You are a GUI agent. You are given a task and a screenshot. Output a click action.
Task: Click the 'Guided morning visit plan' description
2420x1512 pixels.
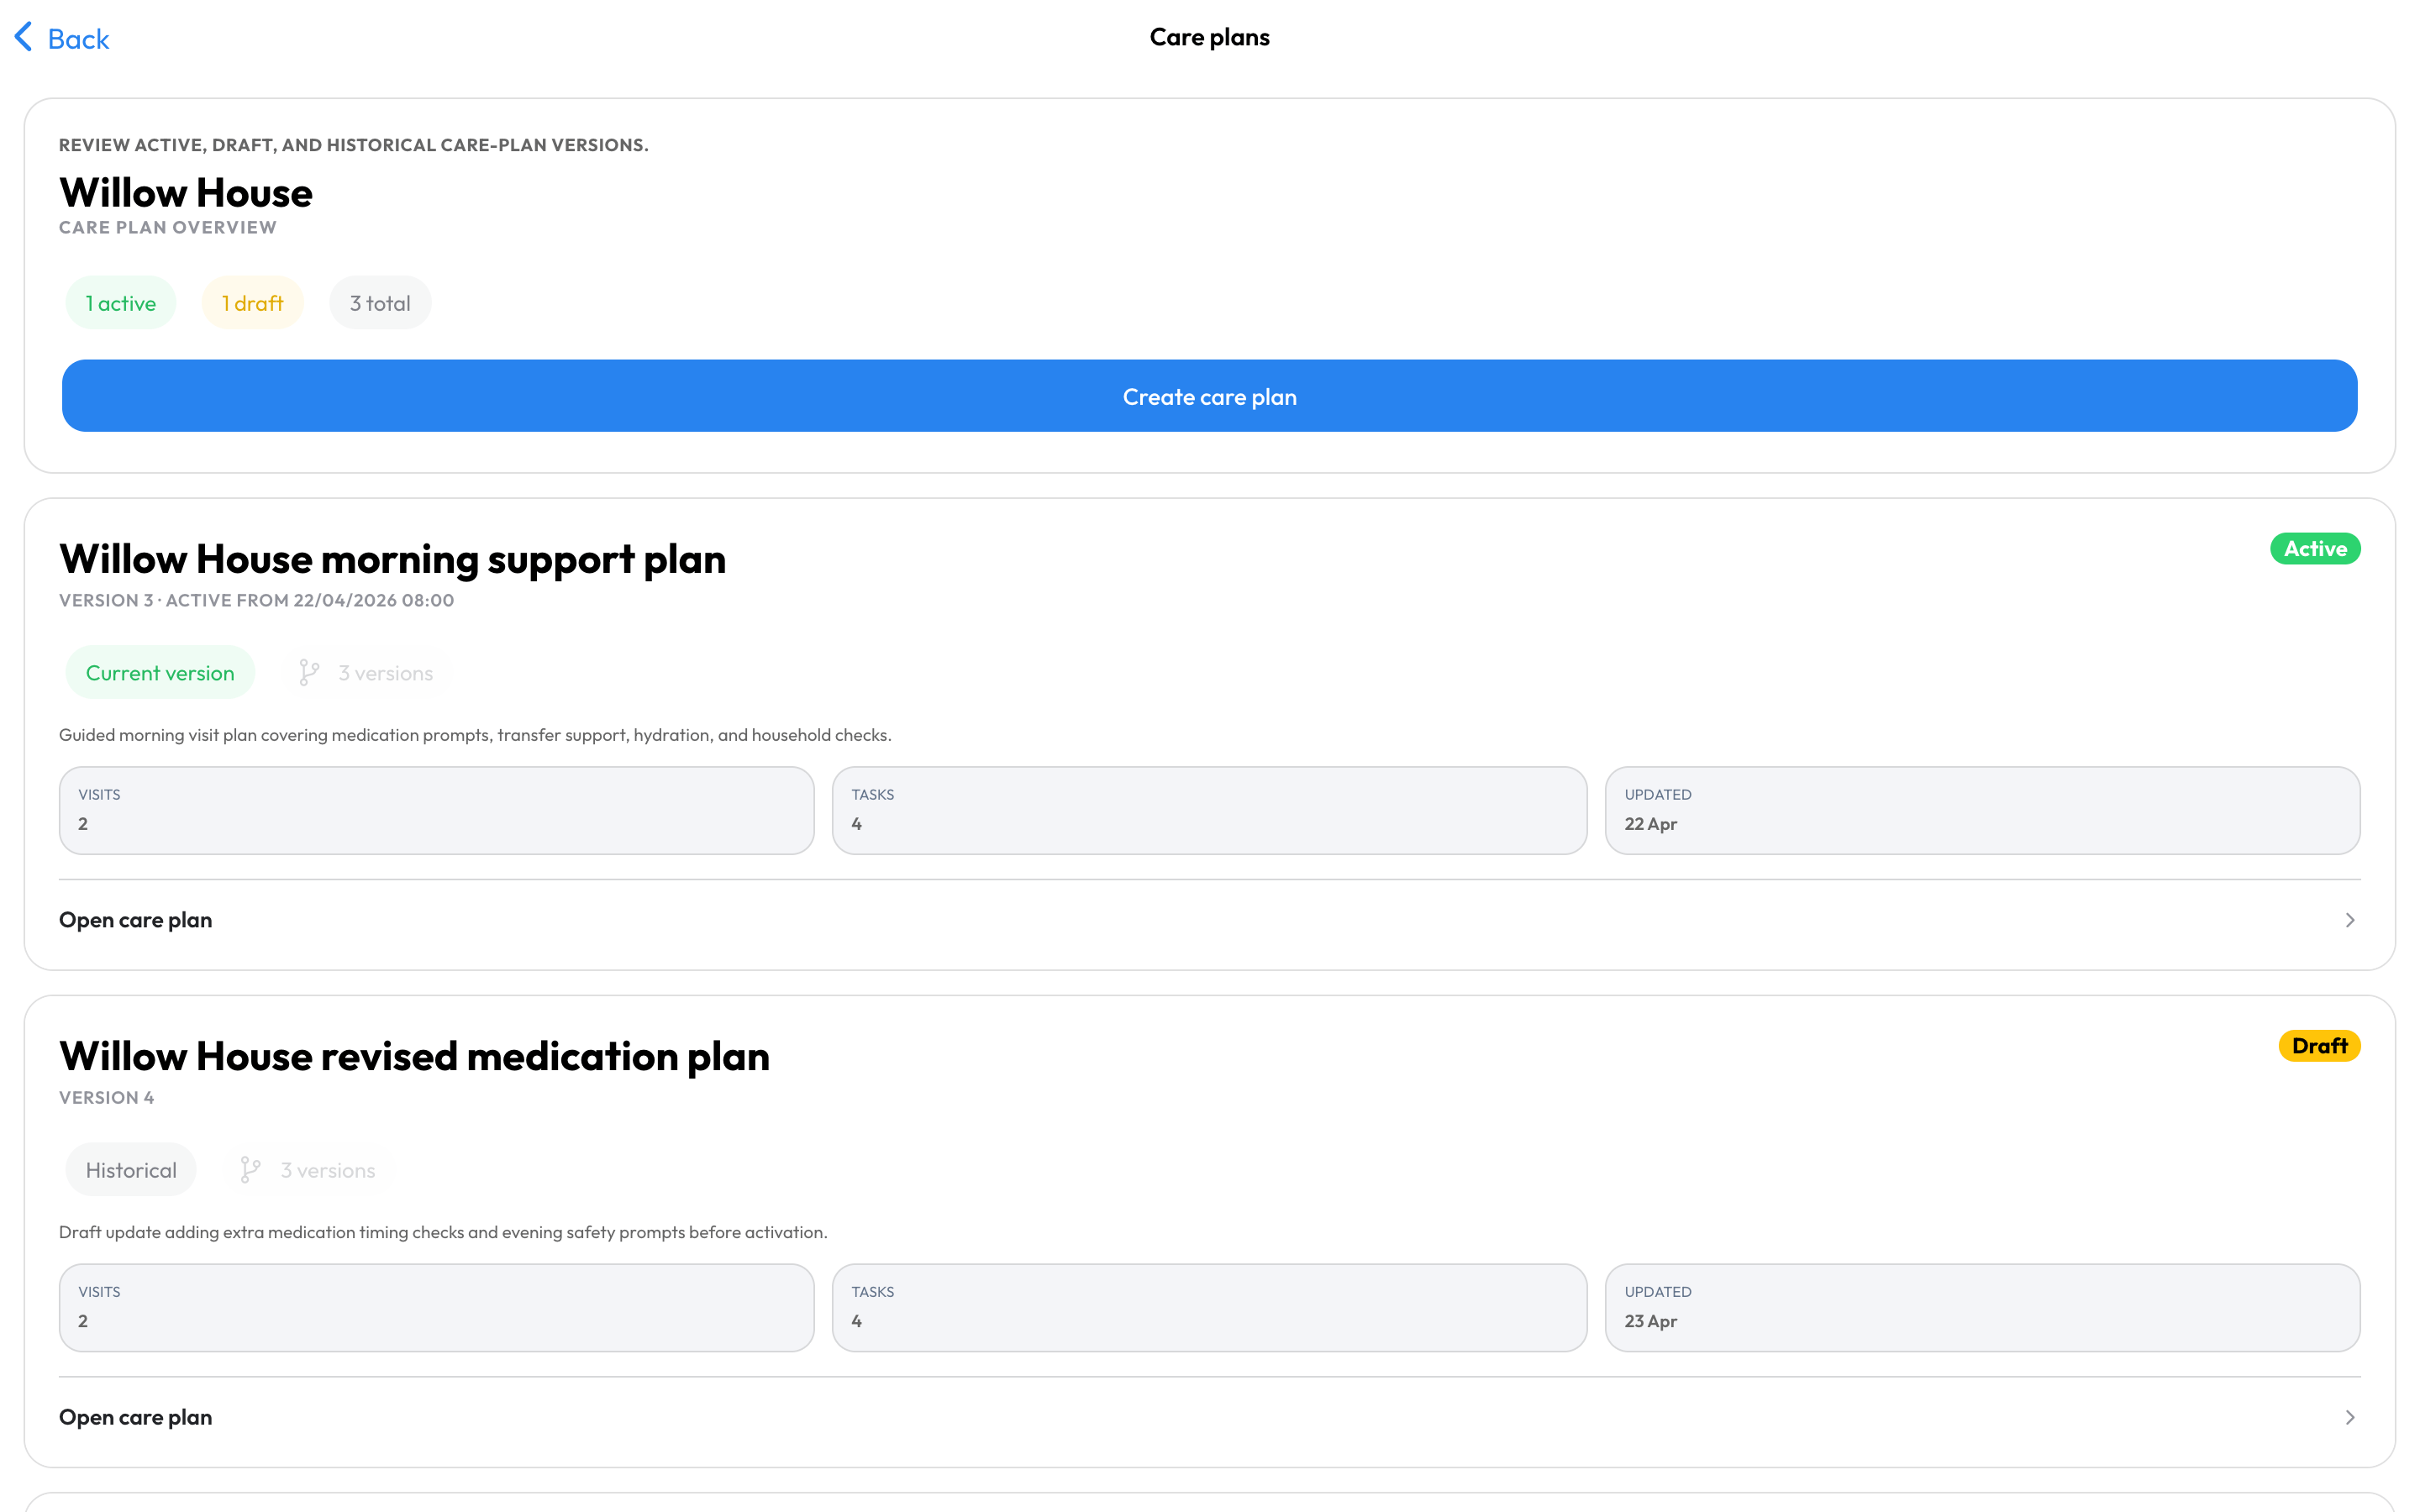[475, 735]
